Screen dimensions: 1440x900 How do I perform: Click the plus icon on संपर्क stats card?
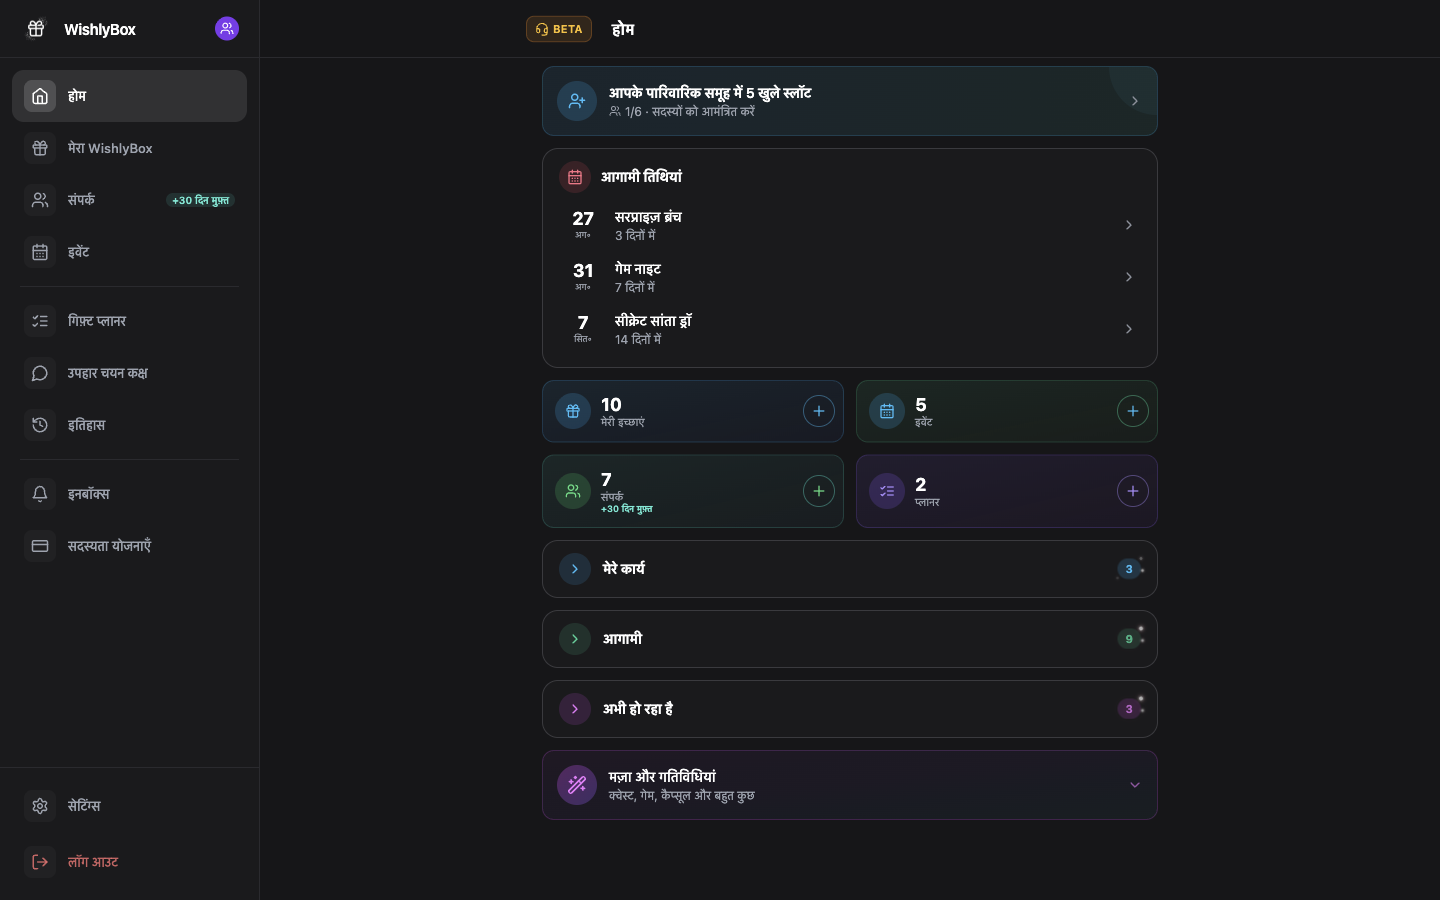818,491
